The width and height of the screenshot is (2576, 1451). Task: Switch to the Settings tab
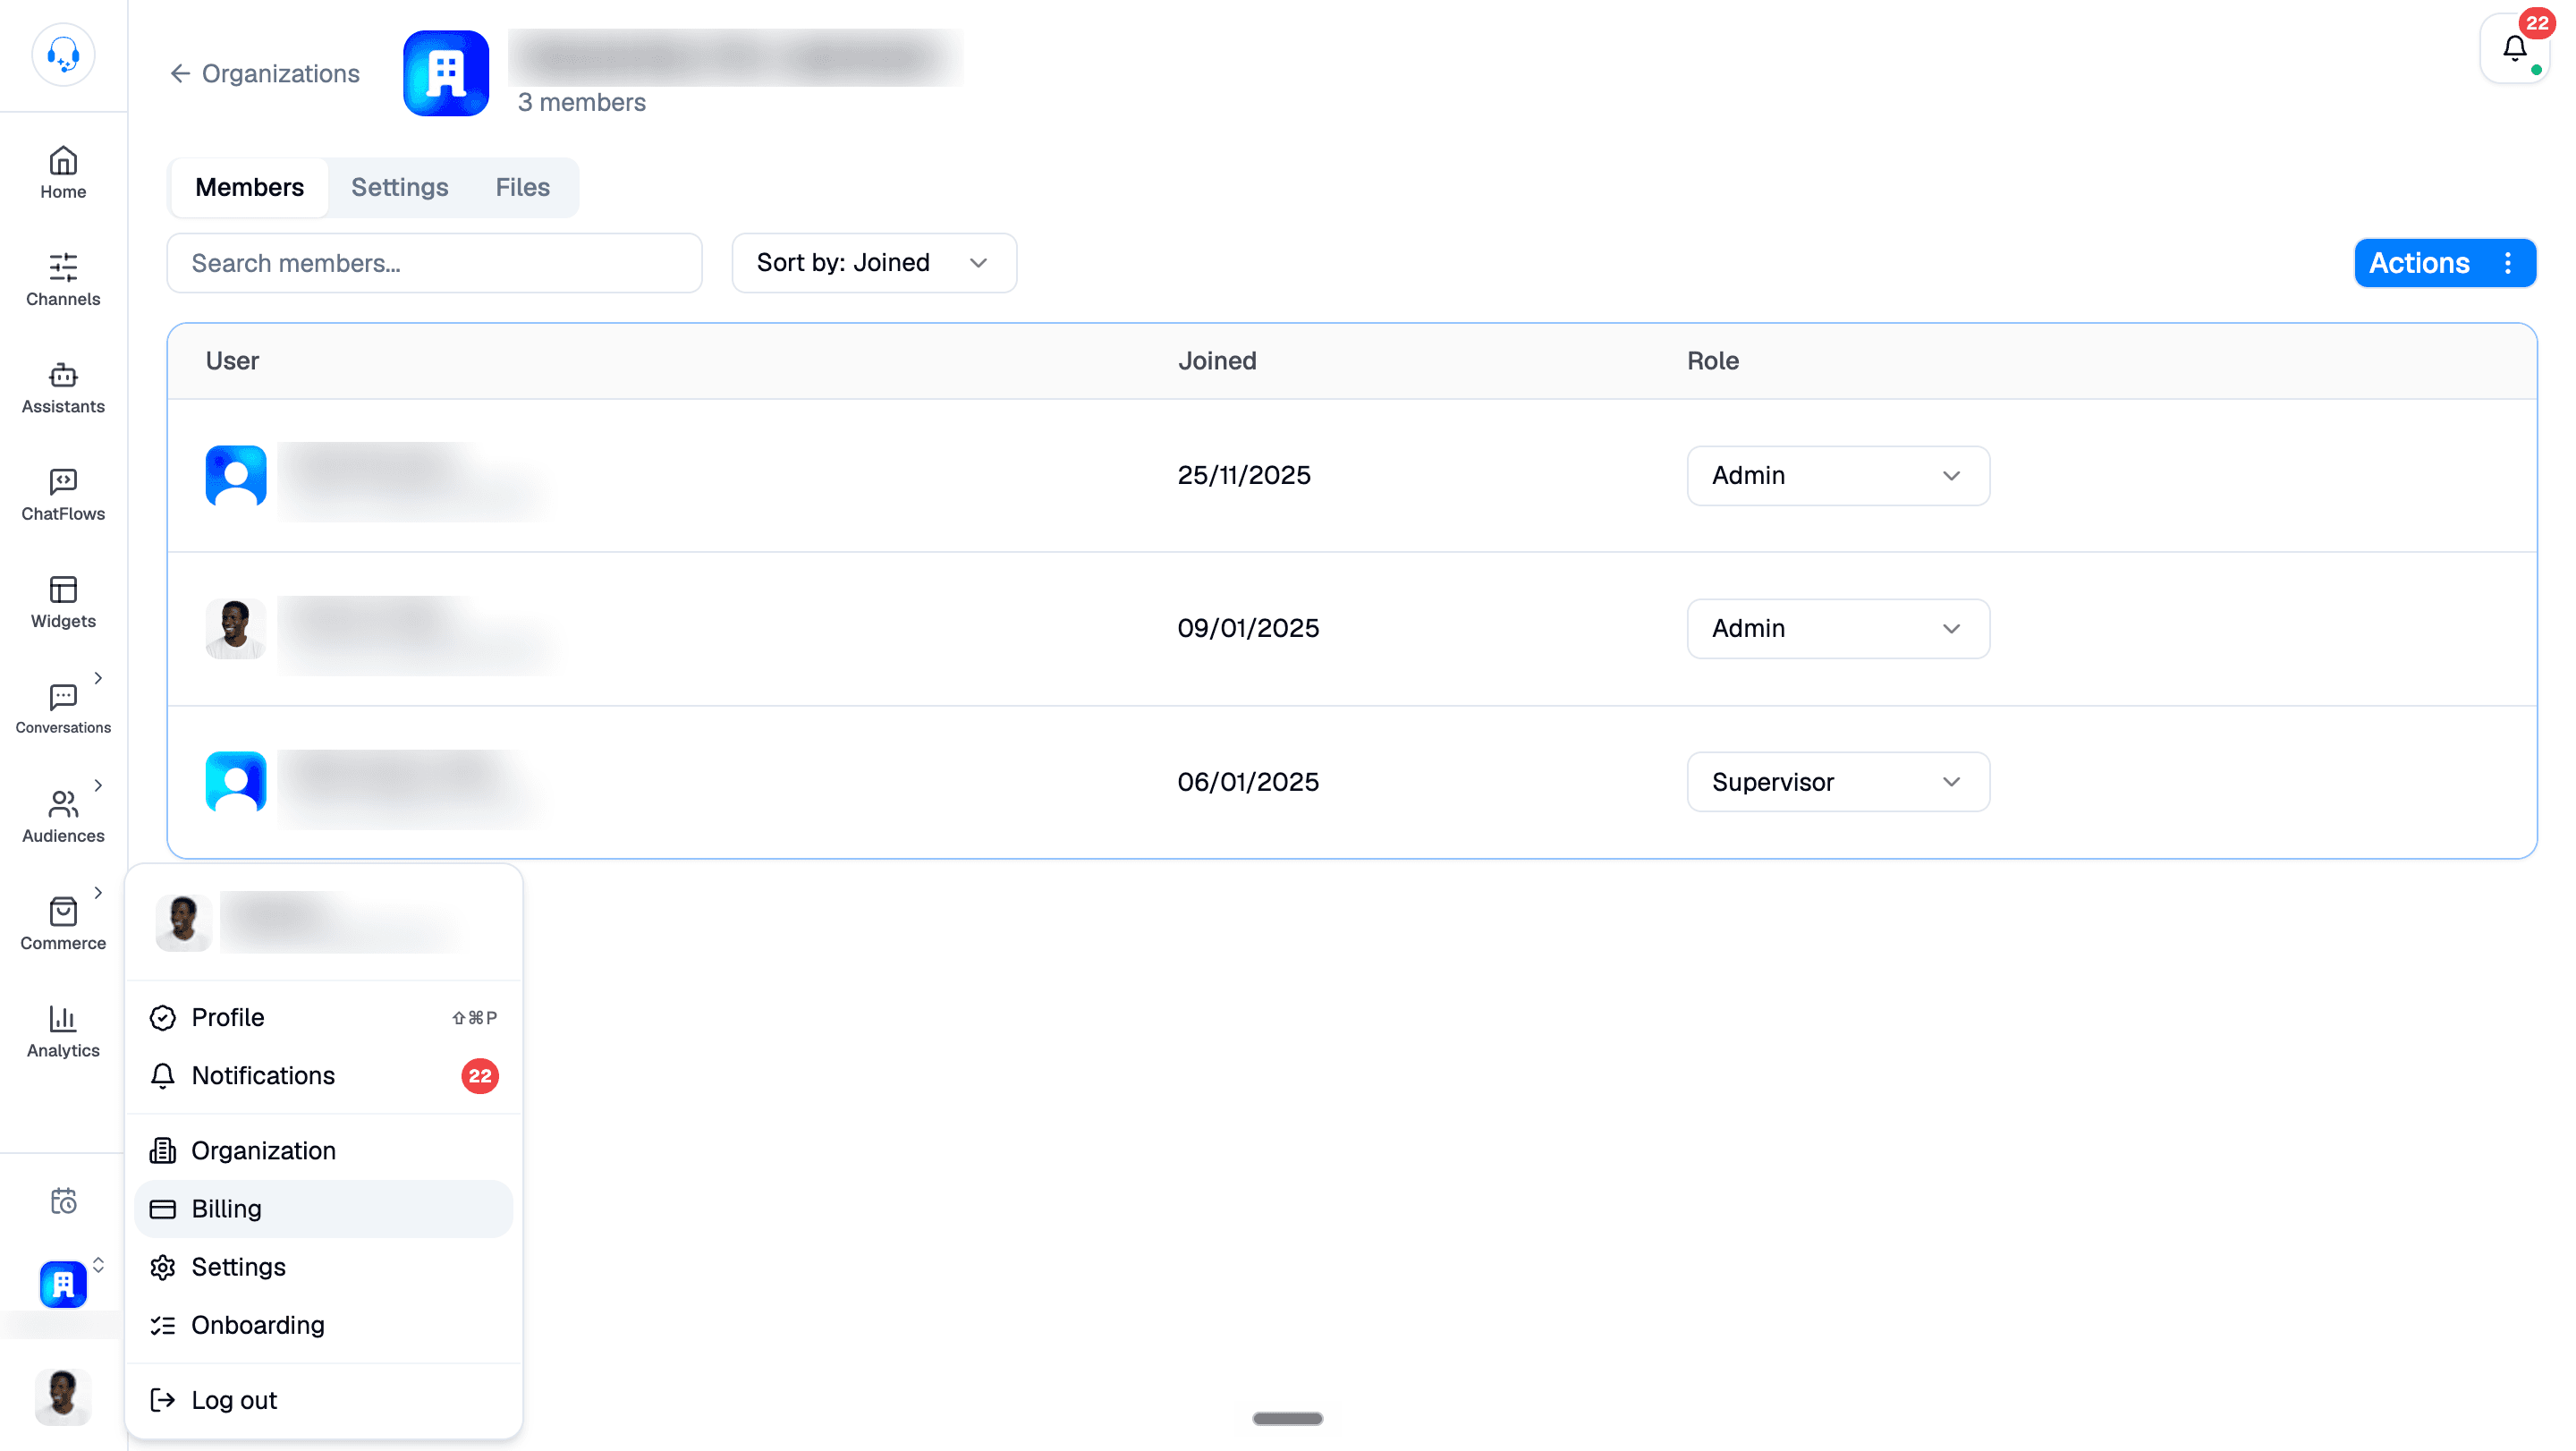point(399,187)
